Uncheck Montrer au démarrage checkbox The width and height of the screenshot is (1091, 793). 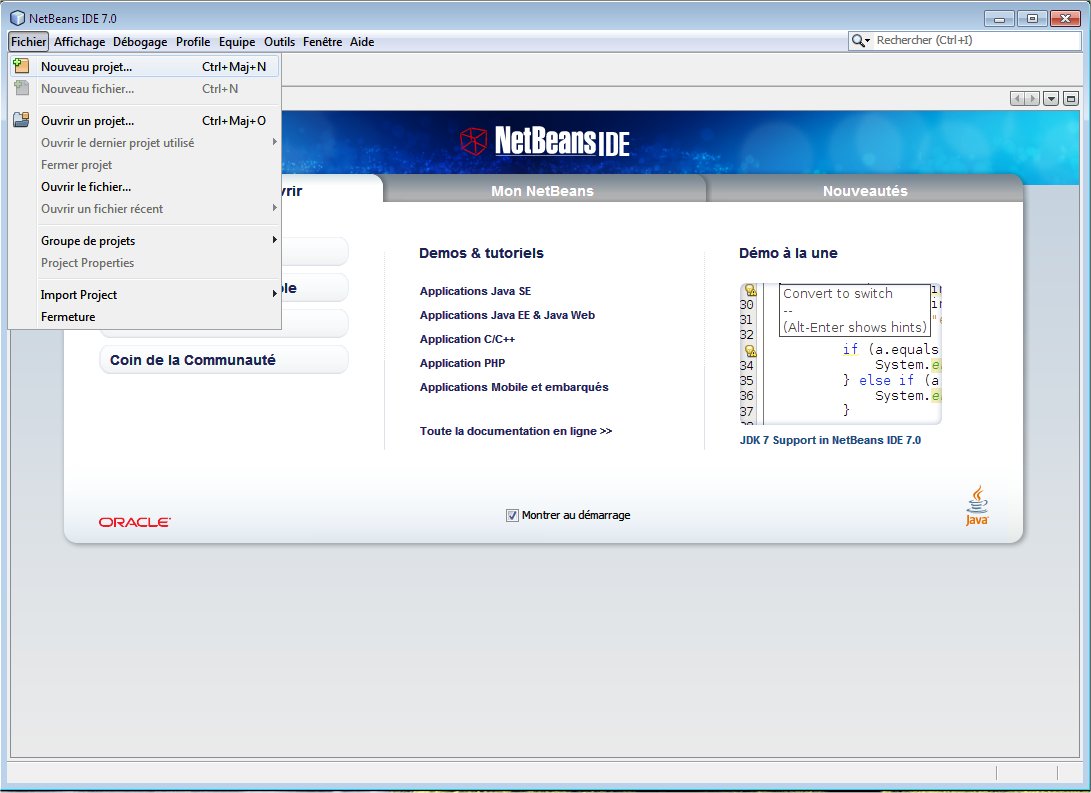[x=512, y=515]
